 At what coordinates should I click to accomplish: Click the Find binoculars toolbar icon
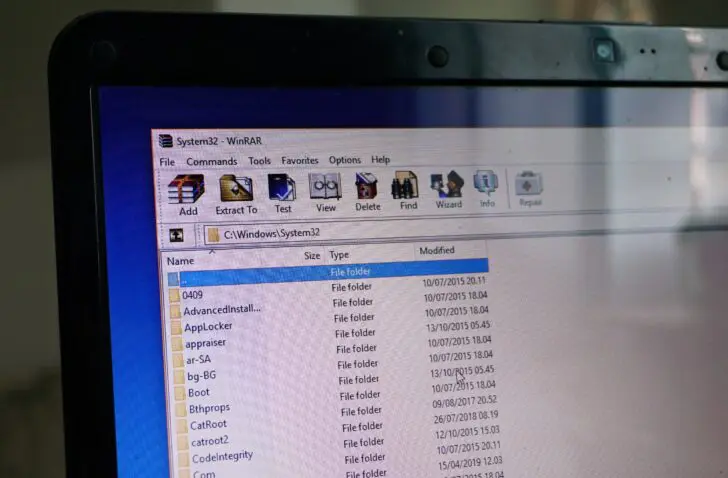405,185
